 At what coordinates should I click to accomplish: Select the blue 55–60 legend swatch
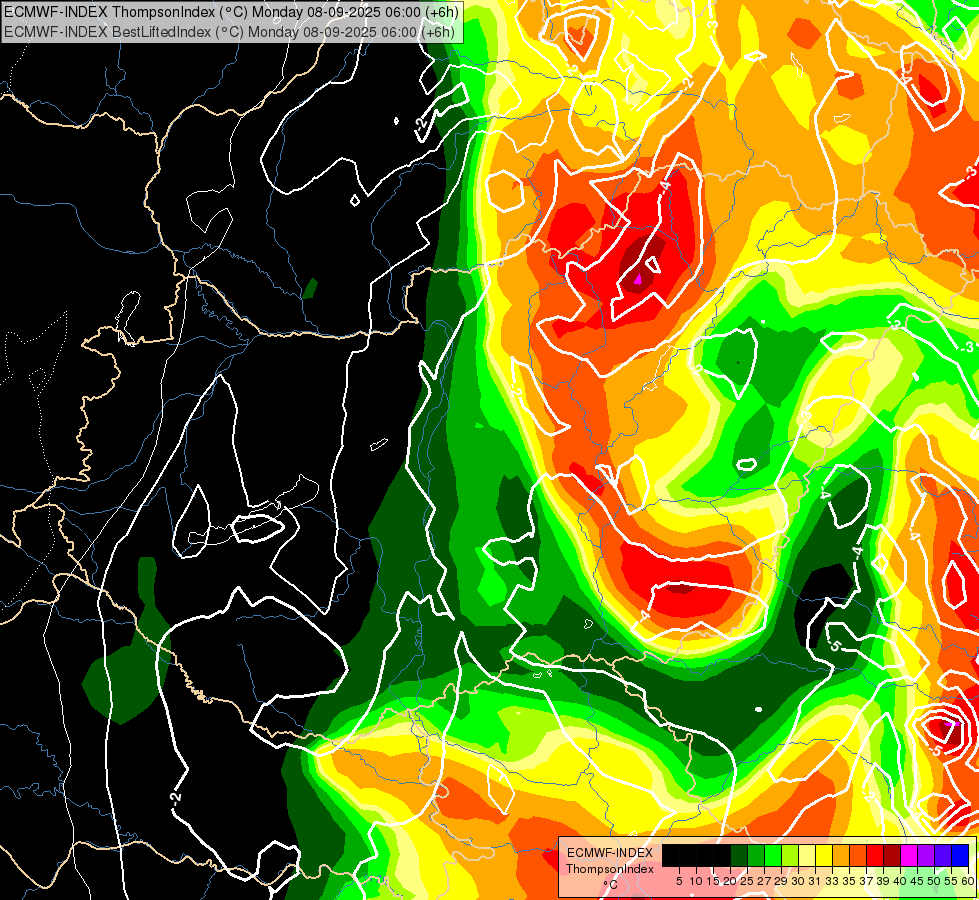click(960, 855)
